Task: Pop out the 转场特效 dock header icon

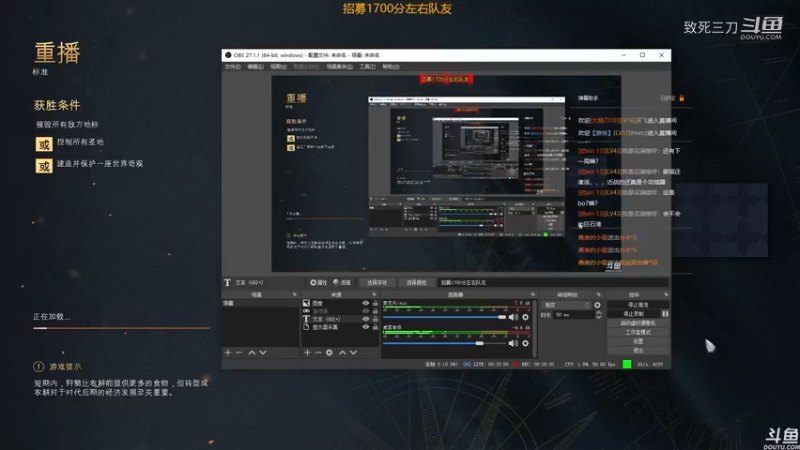Action: 598,294
